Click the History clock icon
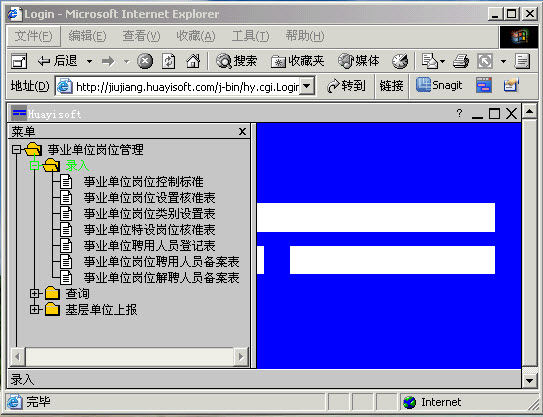This screenshot has width=543, height=417. 400,62
